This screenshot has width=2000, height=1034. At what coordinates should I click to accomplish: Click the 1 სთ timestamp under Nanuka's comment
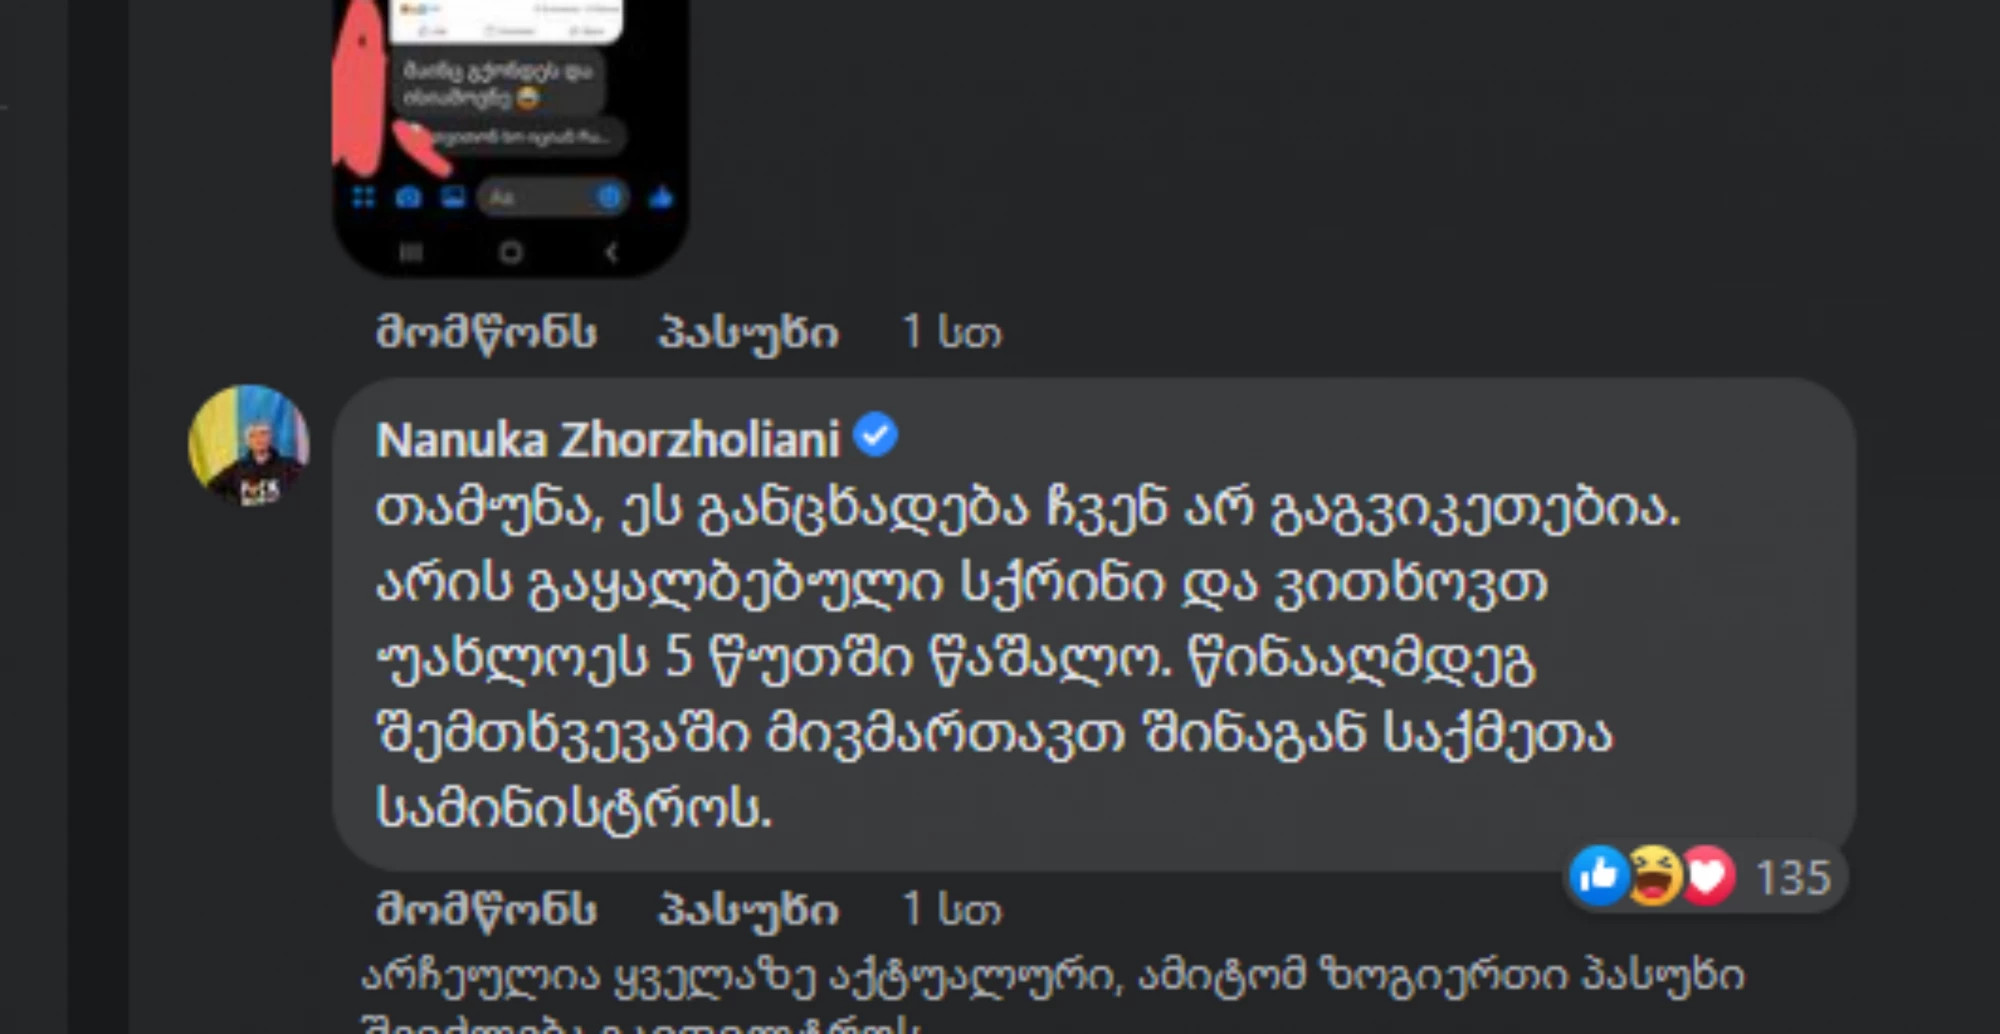point(951,909)
